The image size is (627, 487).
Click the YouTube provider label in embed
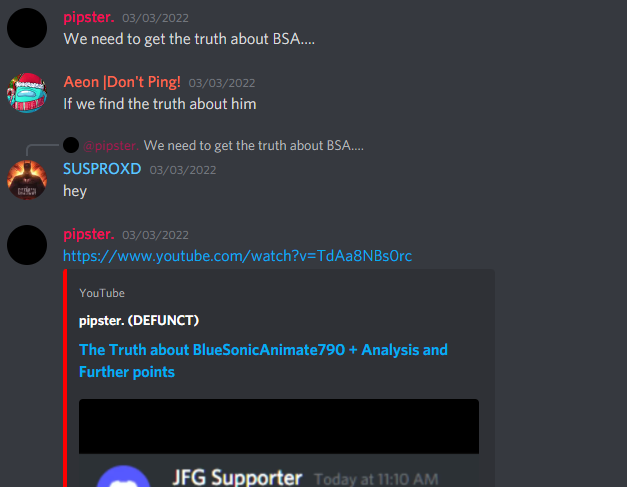click(102, 293)
